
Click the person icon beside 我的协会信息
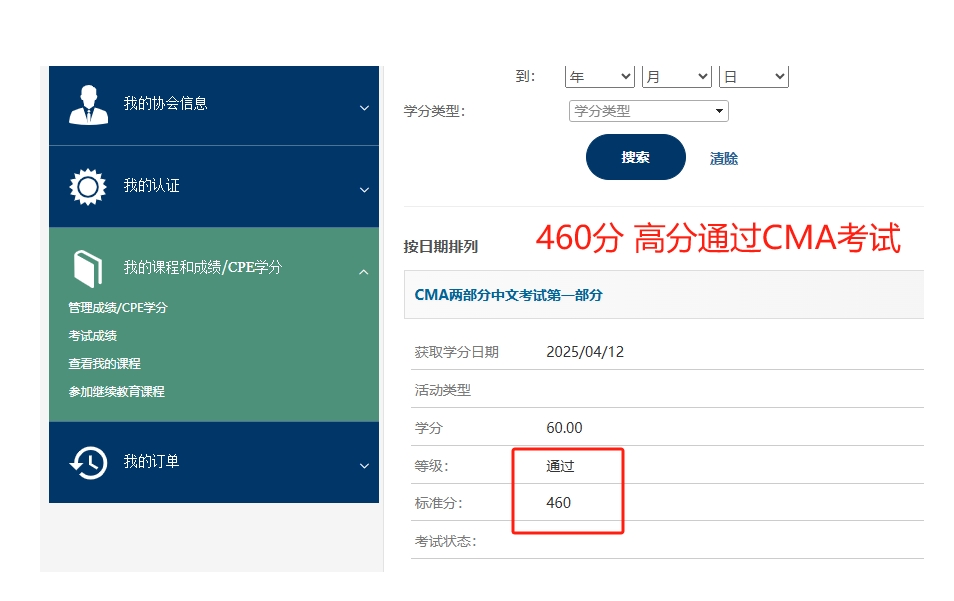(x=88, y=105)
